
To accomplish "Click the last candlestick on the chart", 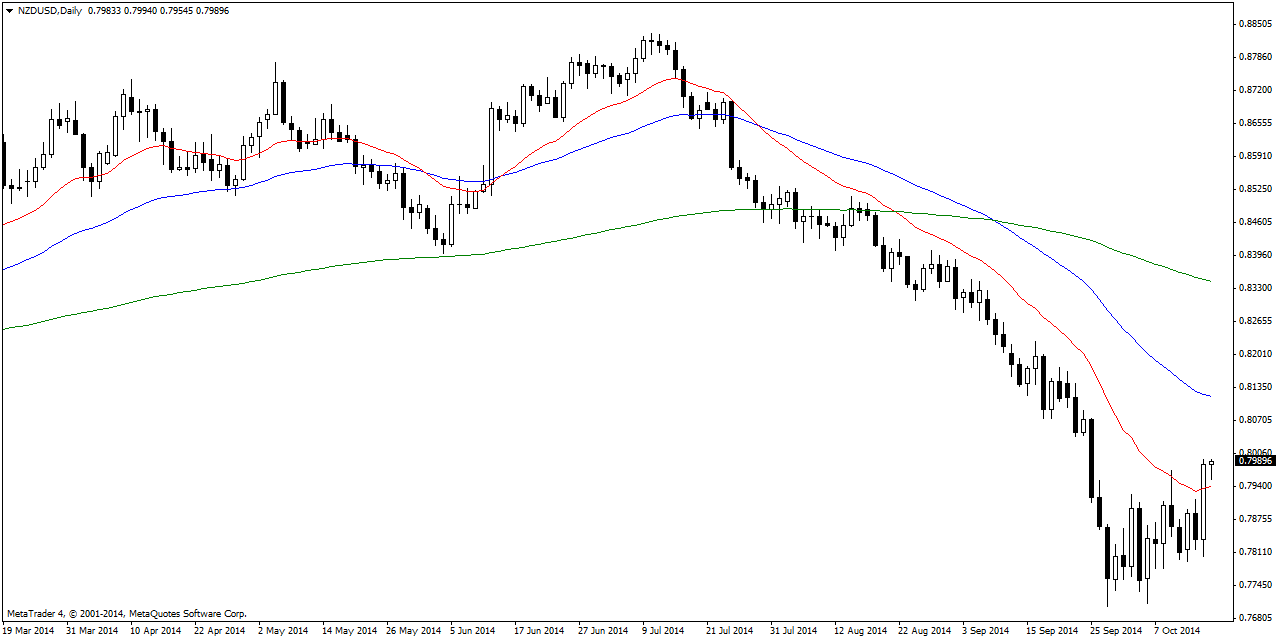I will point(1211,462).
